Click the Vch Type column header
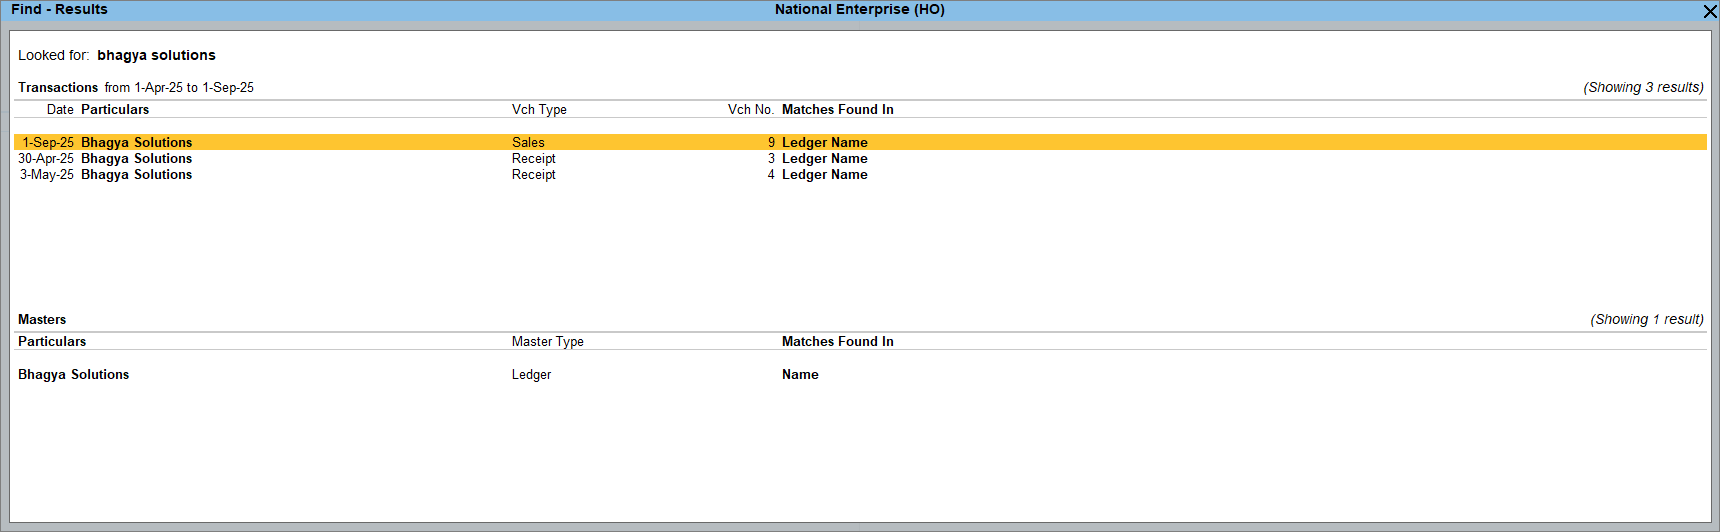The image size is (1720, 532). coord(539,110)
